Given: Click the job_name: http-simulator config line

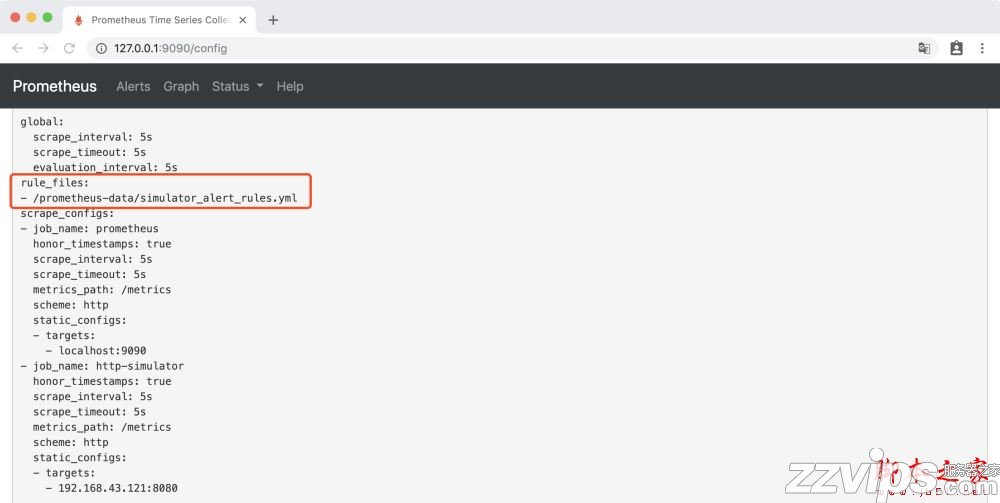Looking at the screenshot, I should point(102,366).
